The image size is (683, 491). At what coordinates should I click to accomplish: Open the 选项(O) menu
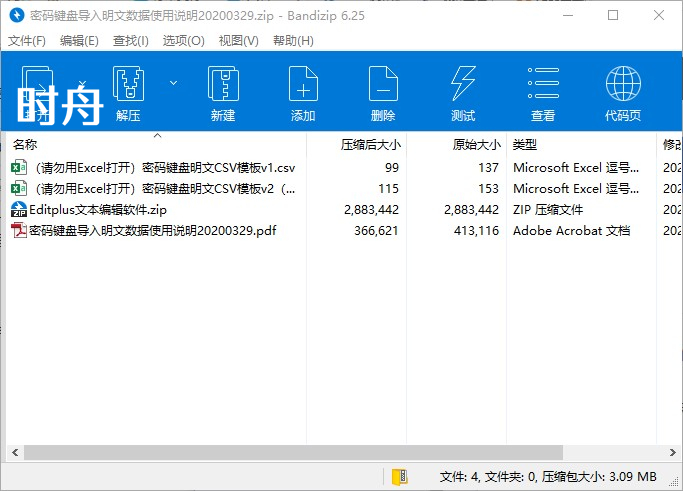(183, 41)
